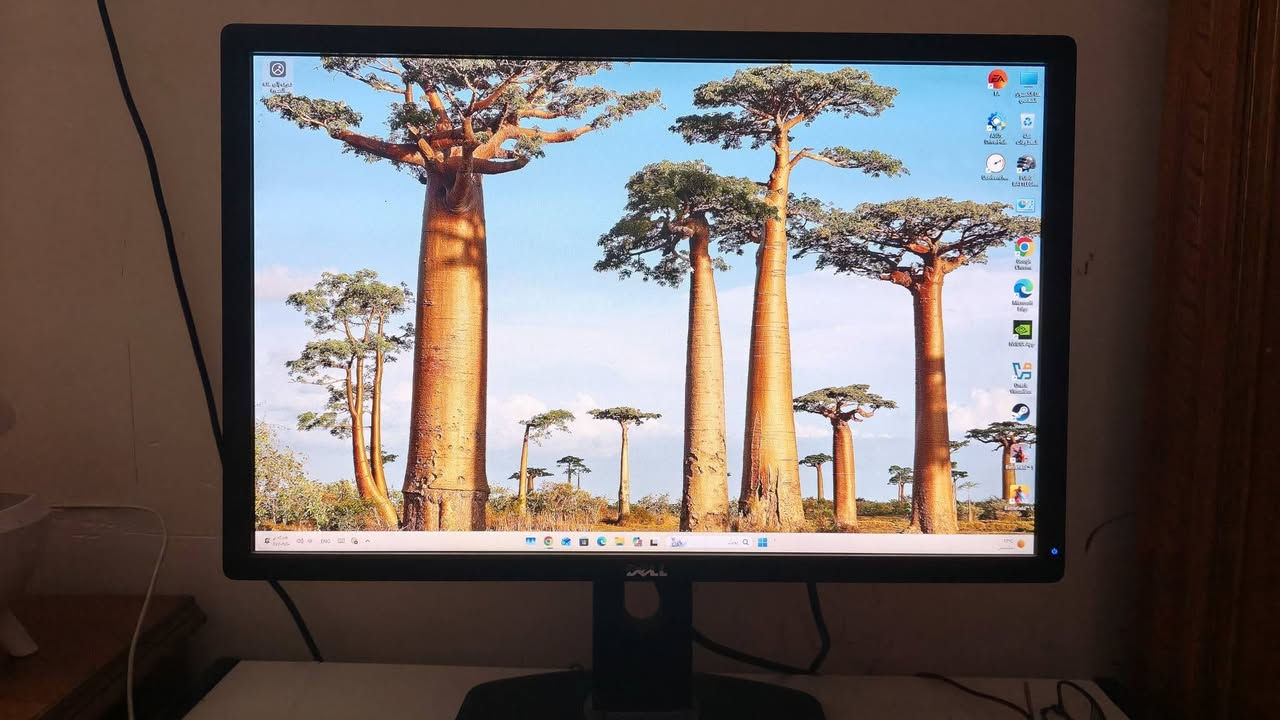
Task: Launch Google Chrome from desktop shortcut
Action: tap(1023, 247)
